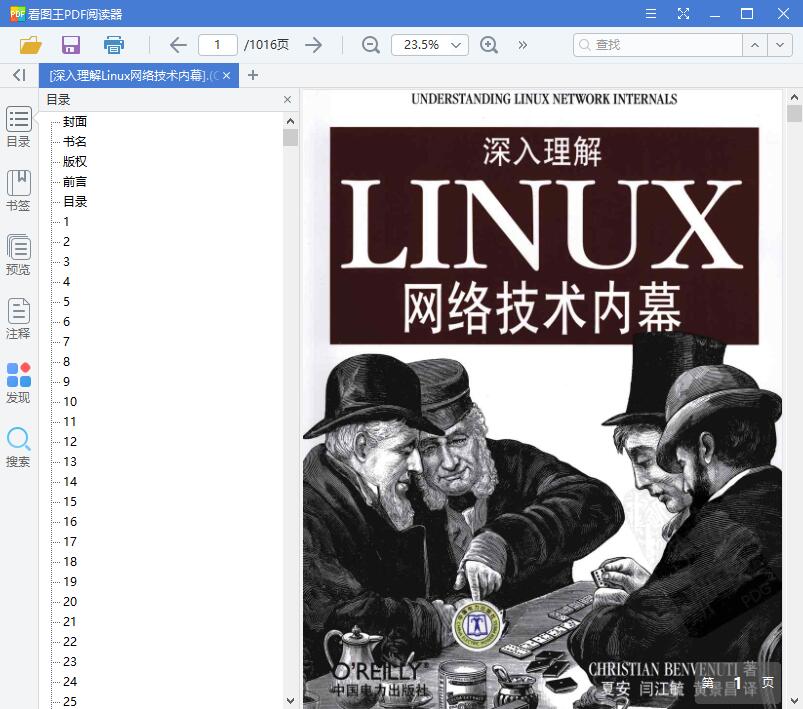The width and height of the screenshot is (803, 709).
Task: Collapse the sidebar with the arrow-bar icon
Action: pos(19,75)
